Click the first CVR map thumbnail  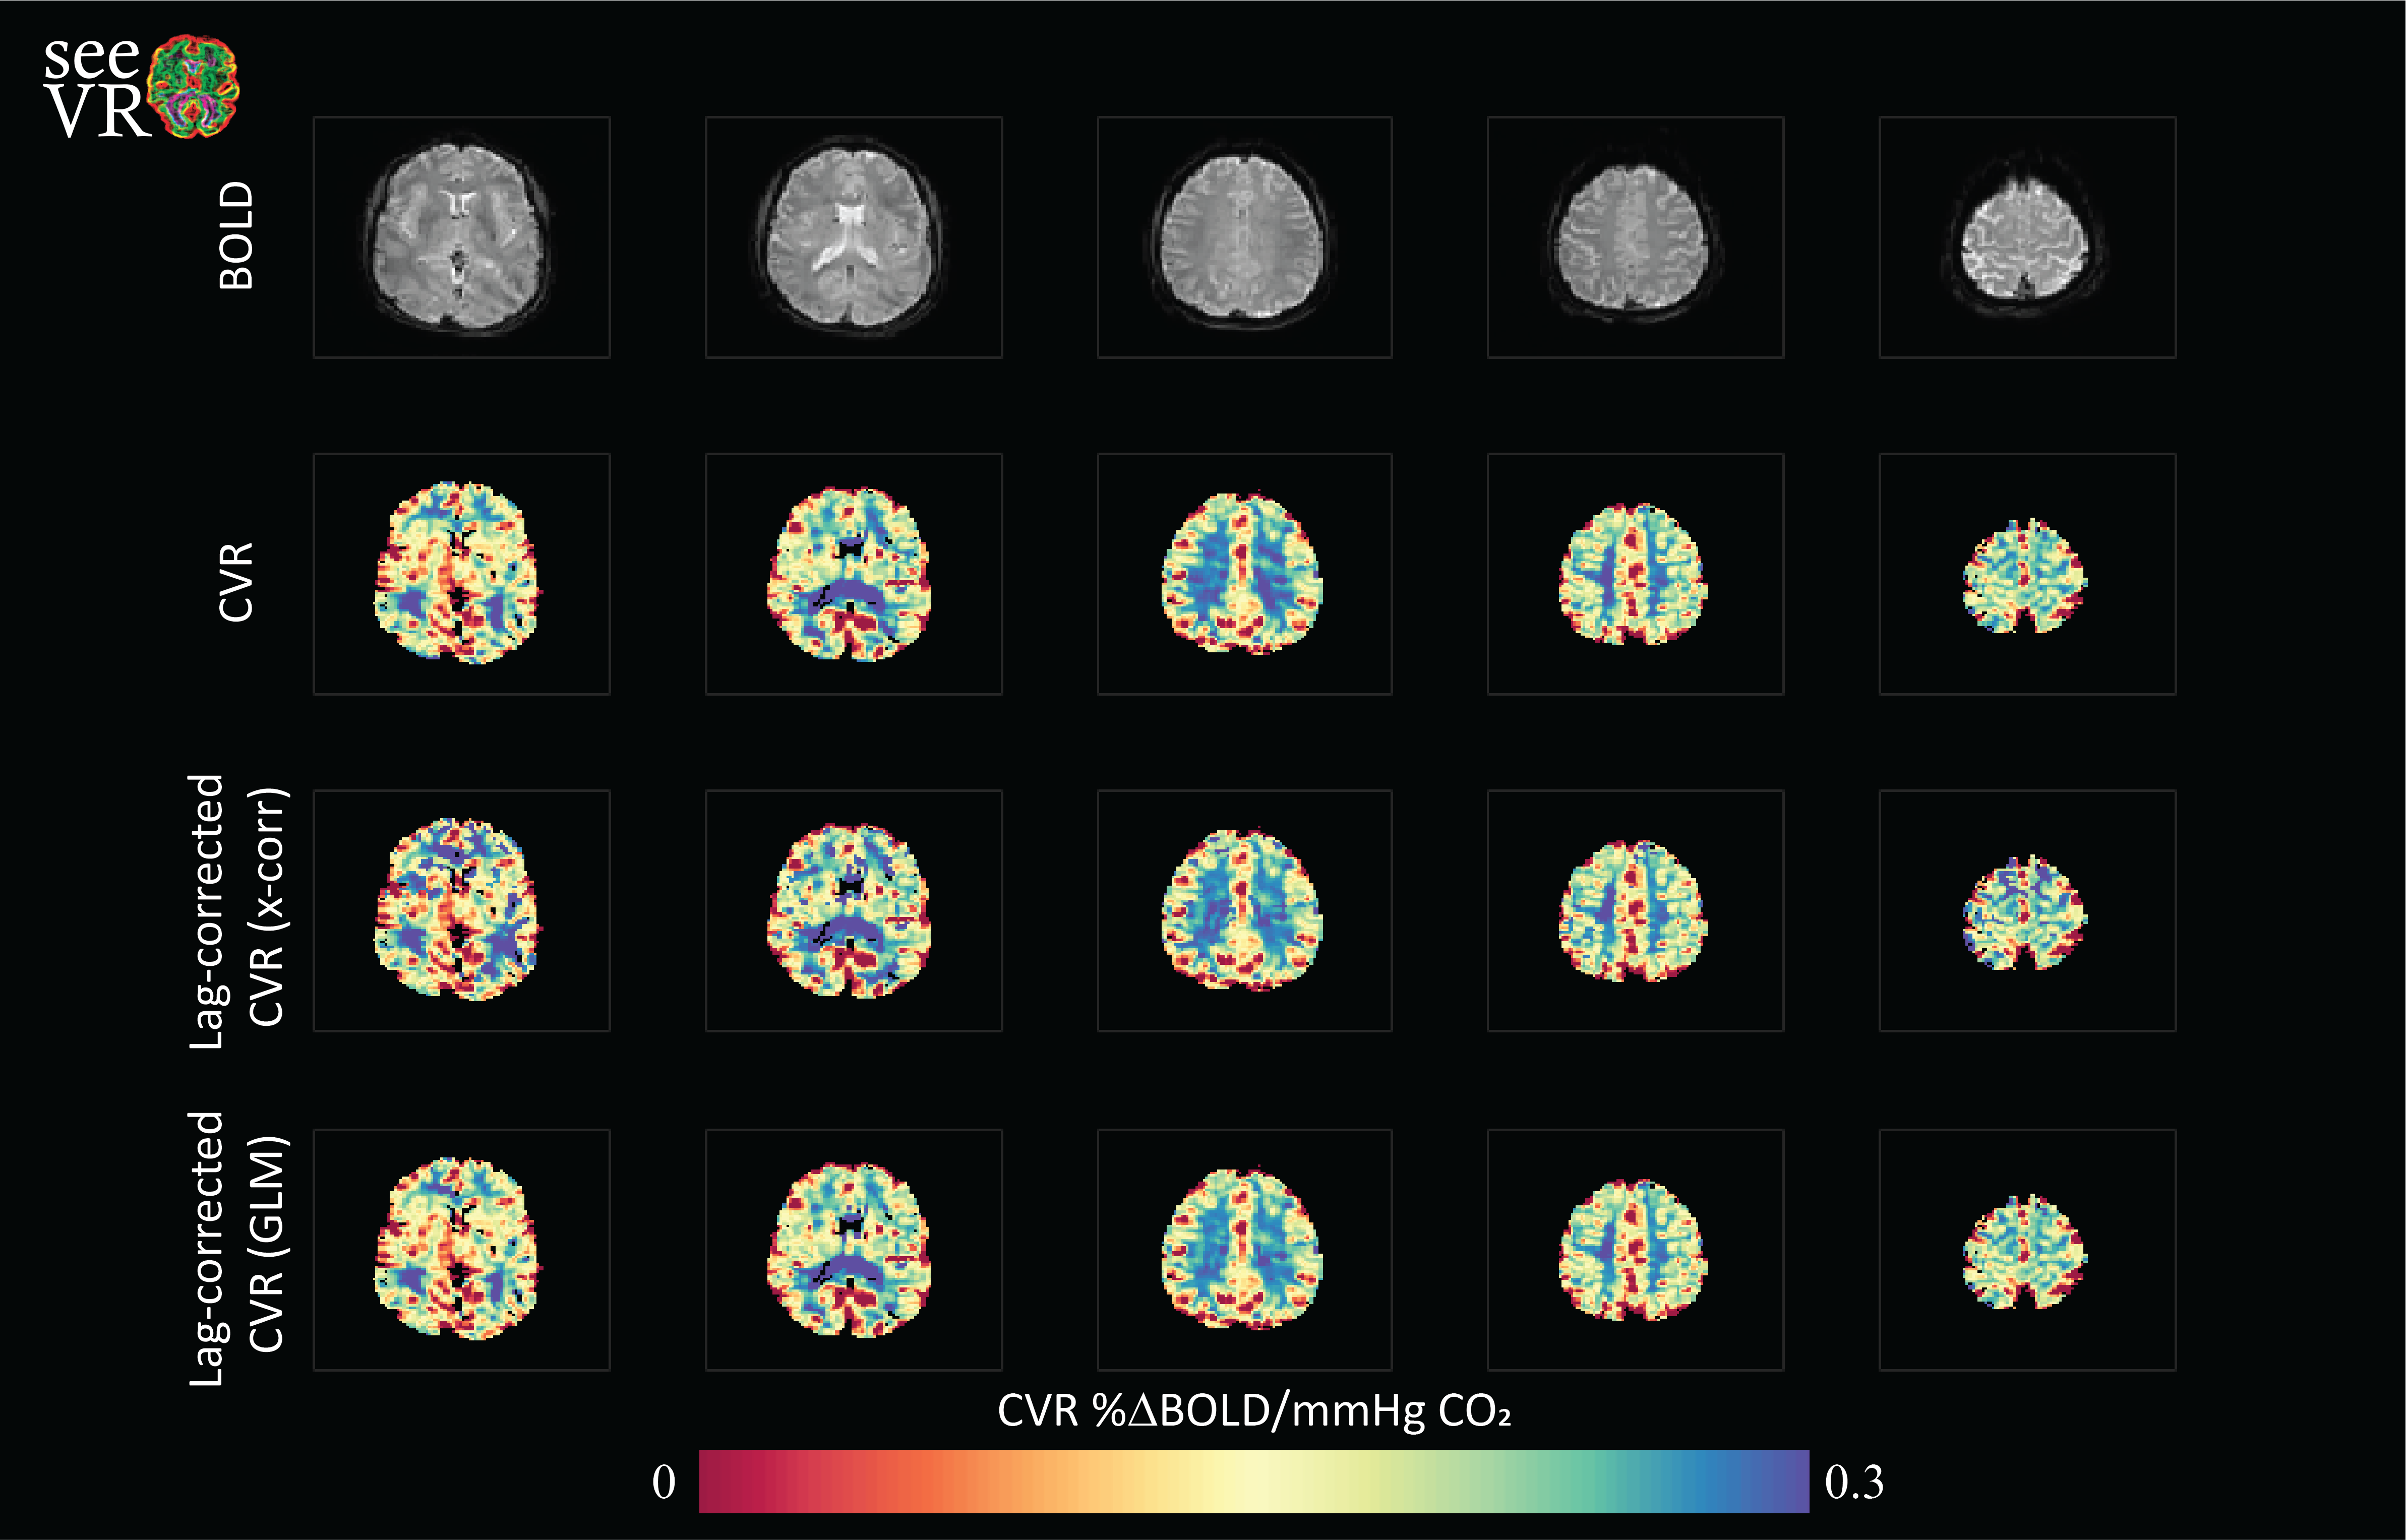(461, 574)
